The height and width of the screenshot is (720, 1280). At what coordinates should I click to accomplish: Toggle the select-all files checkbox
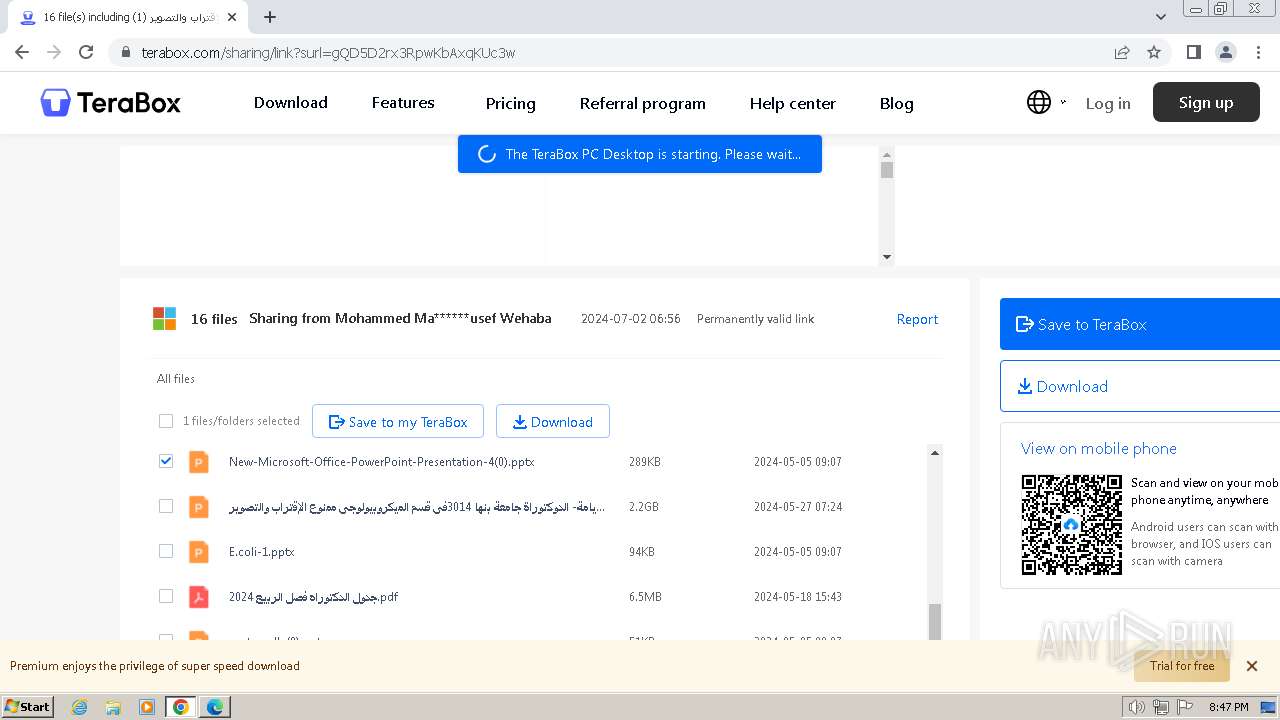pos(166,421)
